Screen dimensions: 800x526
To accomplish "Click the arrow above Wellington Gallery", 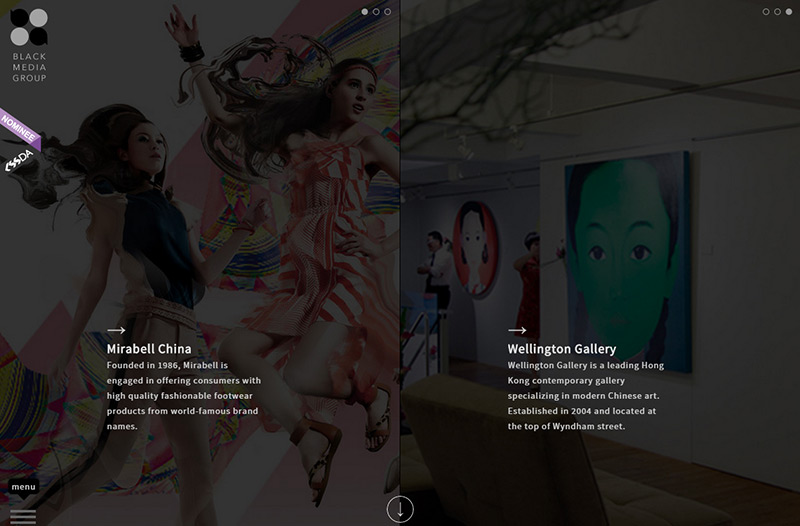I will 517,330.
